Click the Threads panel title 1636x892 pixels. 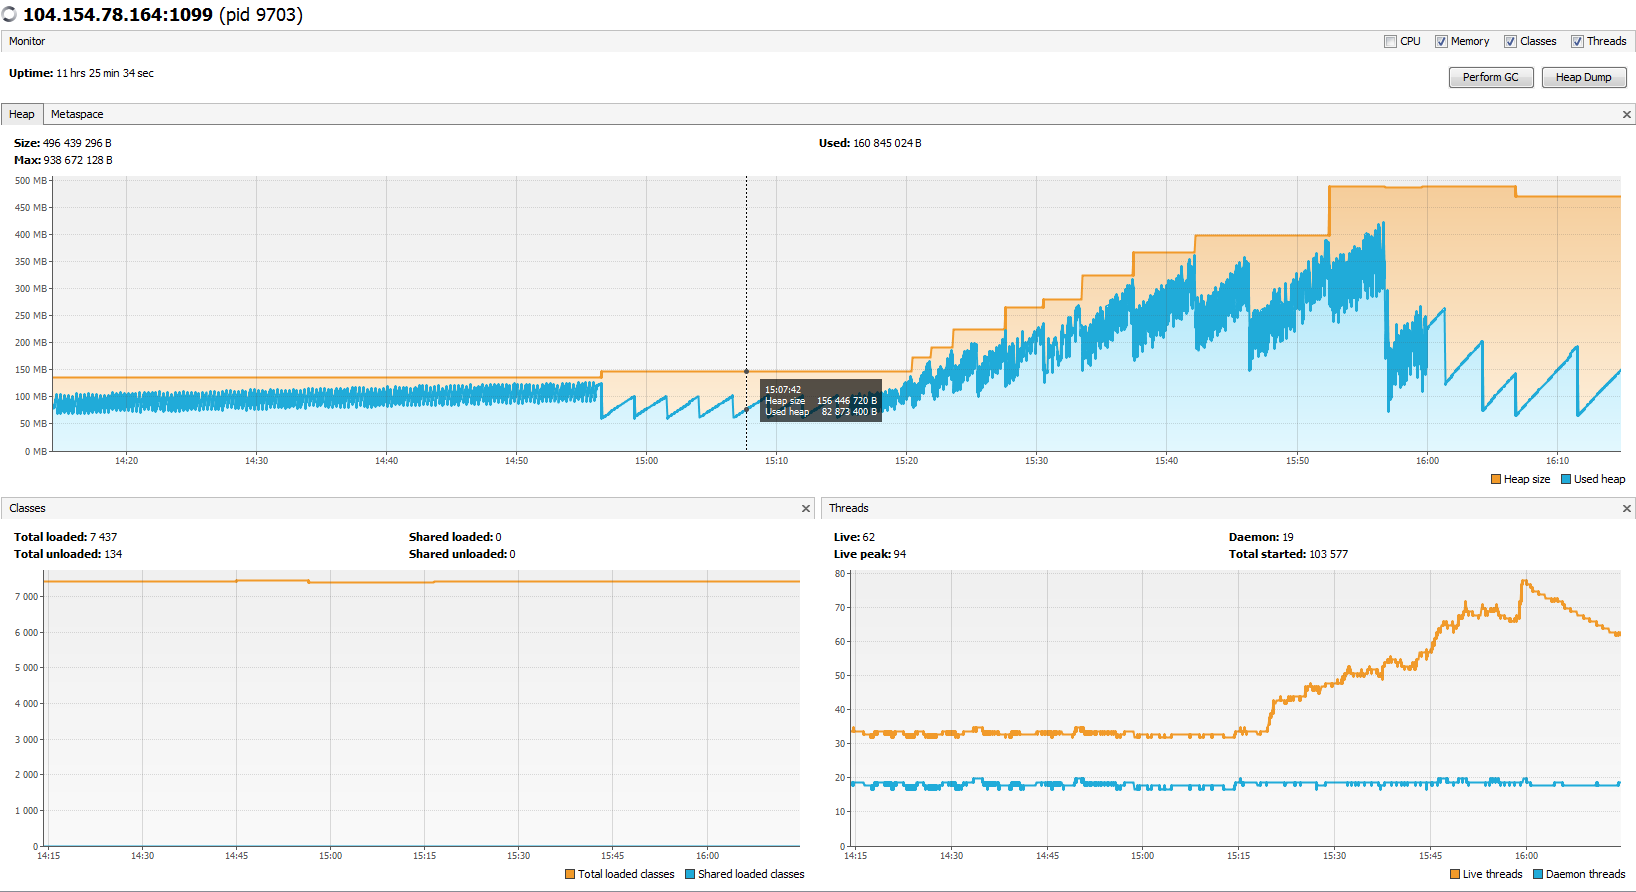pyautogui.click(x=848, y=508)
